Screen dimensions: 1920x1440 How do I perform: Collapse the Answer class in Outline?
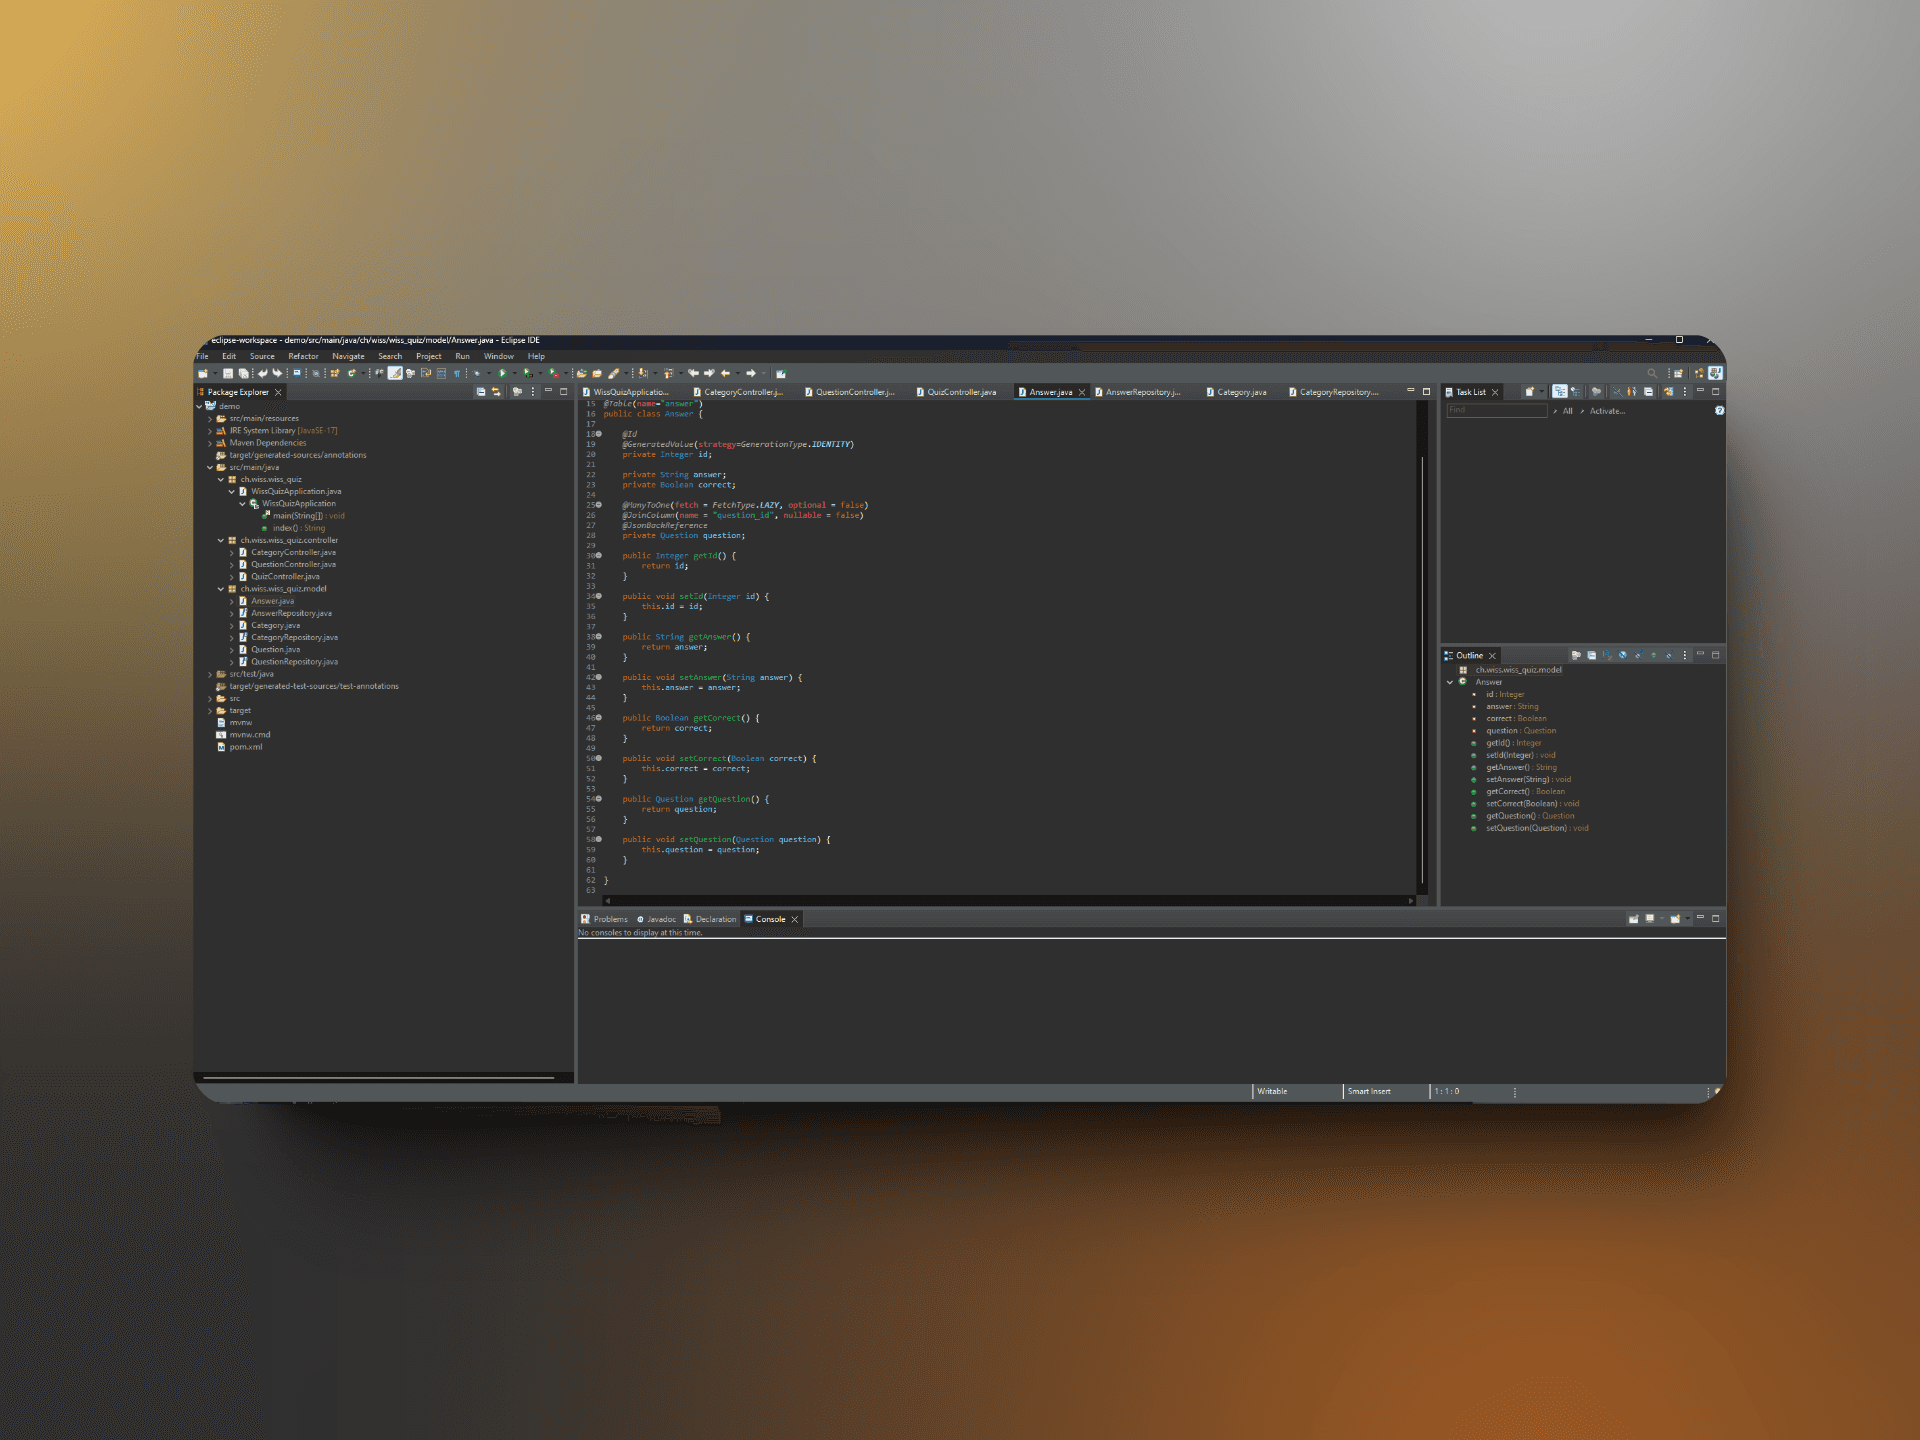tap(1450, 682)
